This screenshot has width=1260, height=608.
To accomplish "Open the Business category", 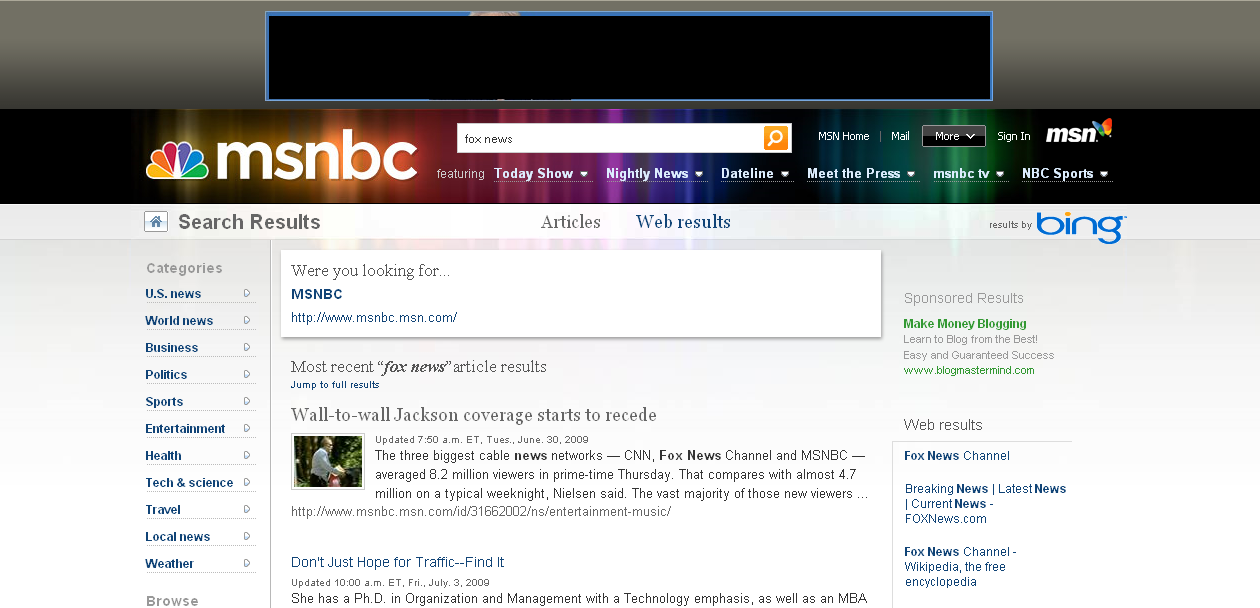I will (x=172, y=347).
